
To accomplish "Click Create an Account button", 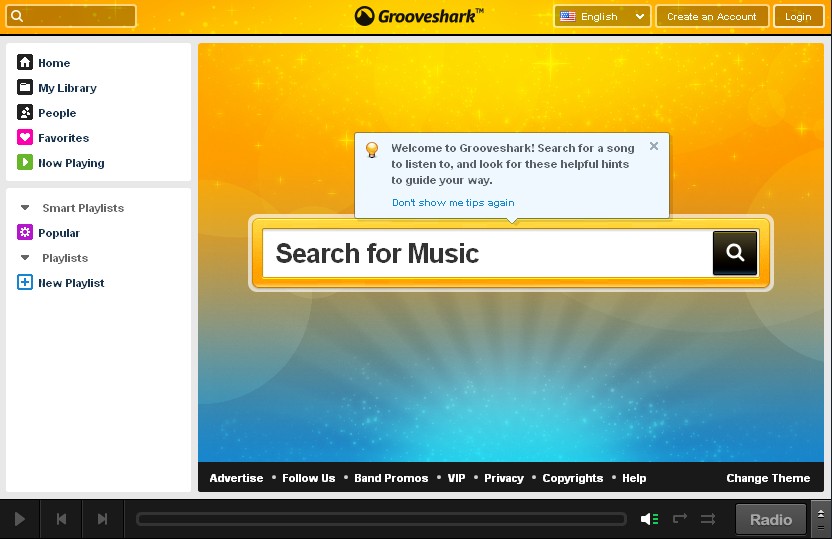I will click(712, 16).
